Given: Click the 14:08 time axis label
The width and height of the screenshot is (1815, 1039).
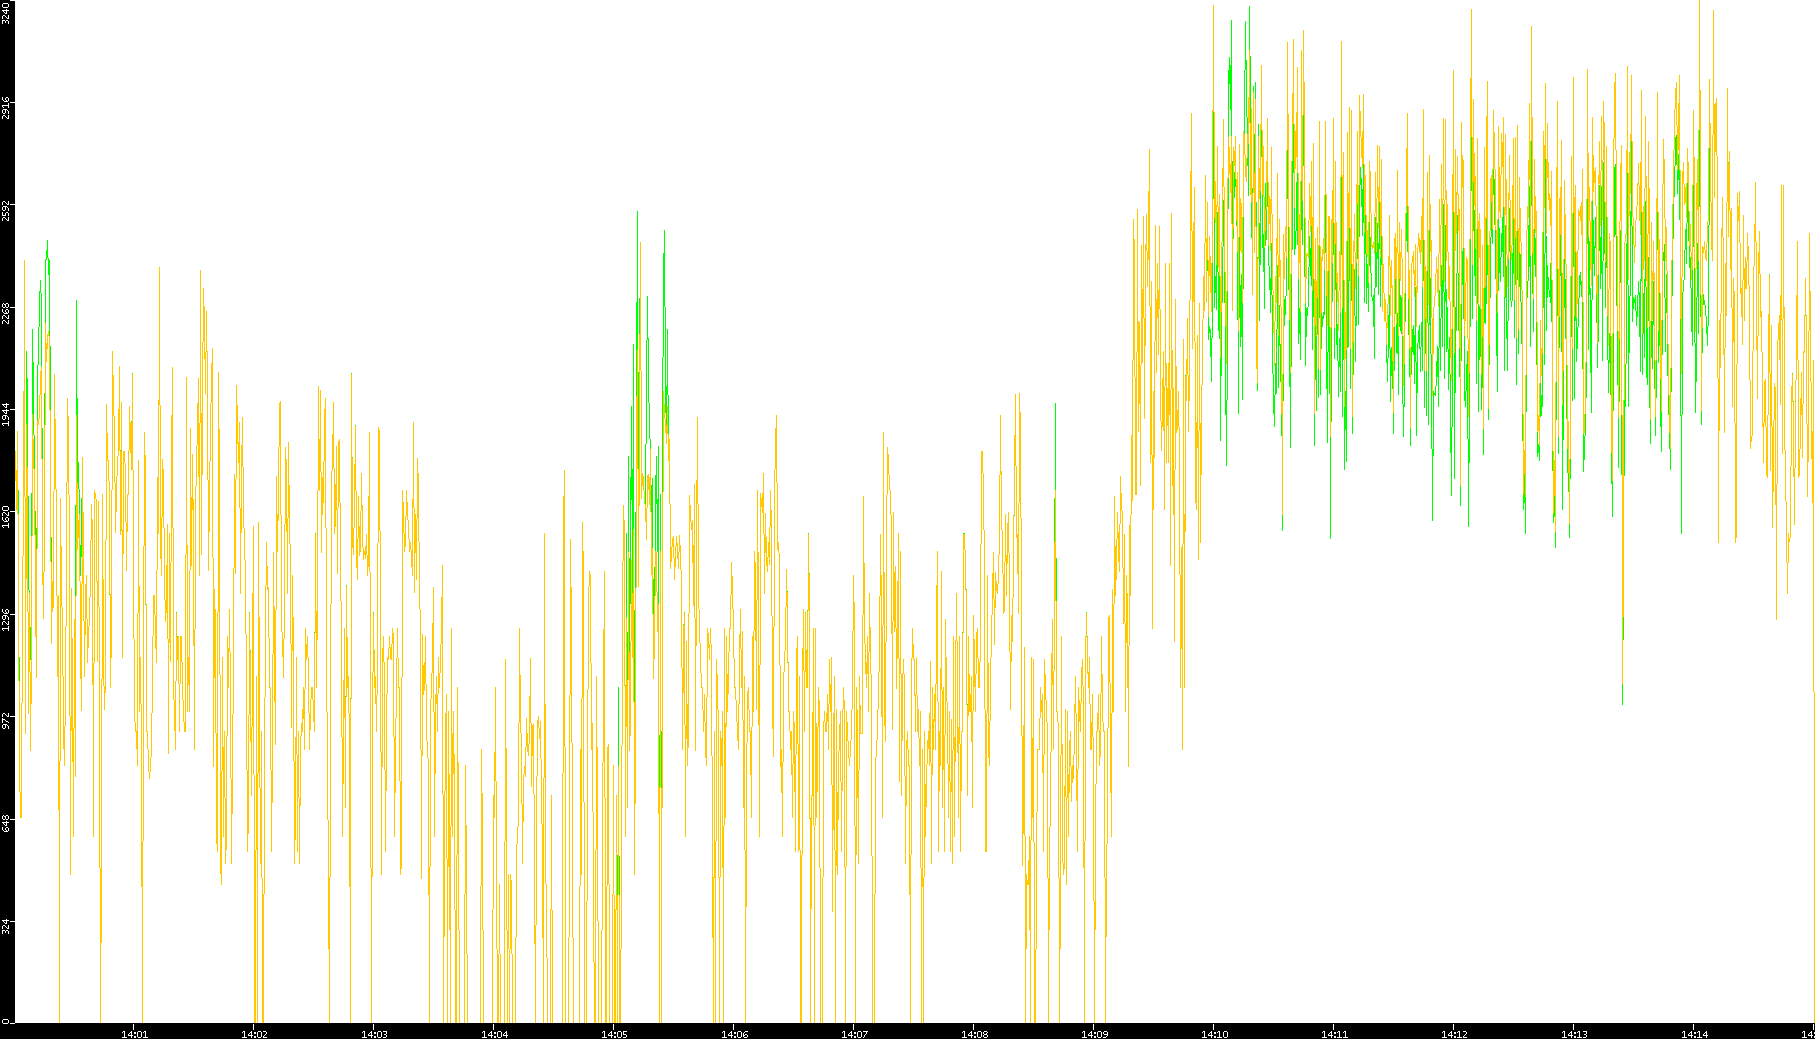Looking at the screenshot, I should coord(975,1034).
